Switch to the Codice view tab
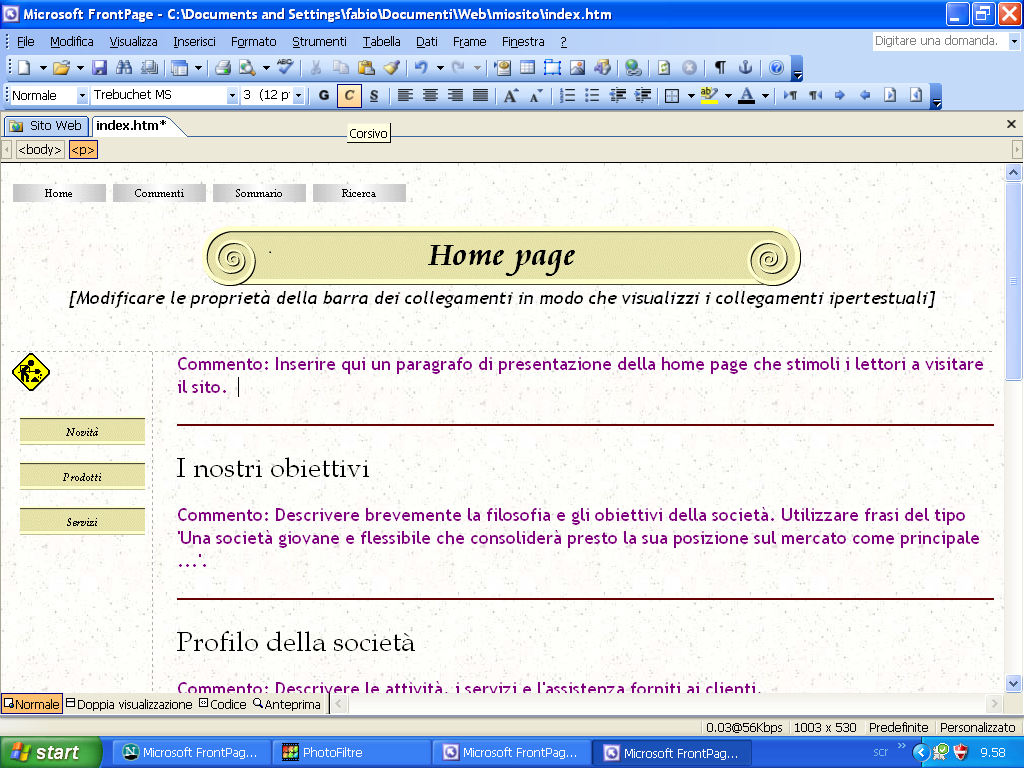The image size is (1024, 768). click(x=223, y=704)
